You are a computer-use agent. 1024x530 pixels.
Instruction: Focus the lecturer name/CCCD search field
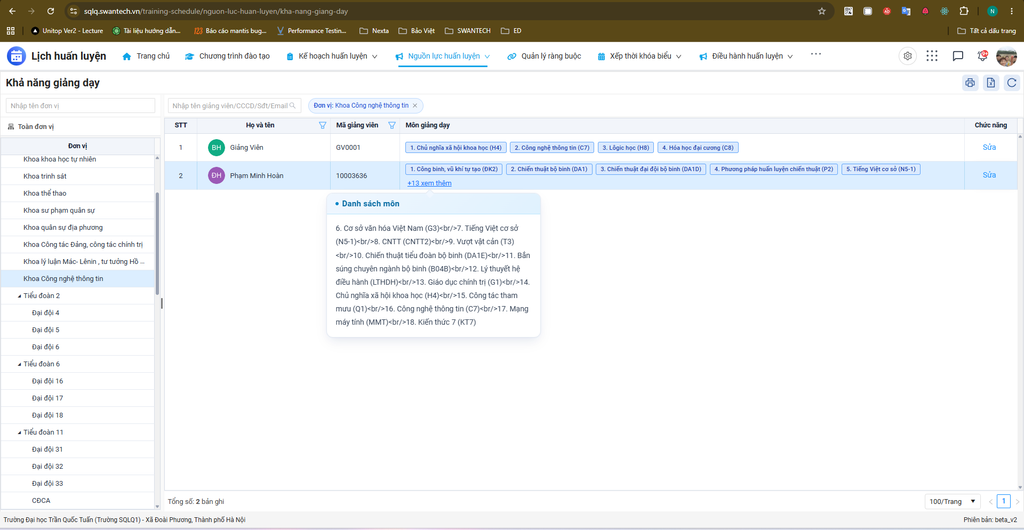coord(234,106)
